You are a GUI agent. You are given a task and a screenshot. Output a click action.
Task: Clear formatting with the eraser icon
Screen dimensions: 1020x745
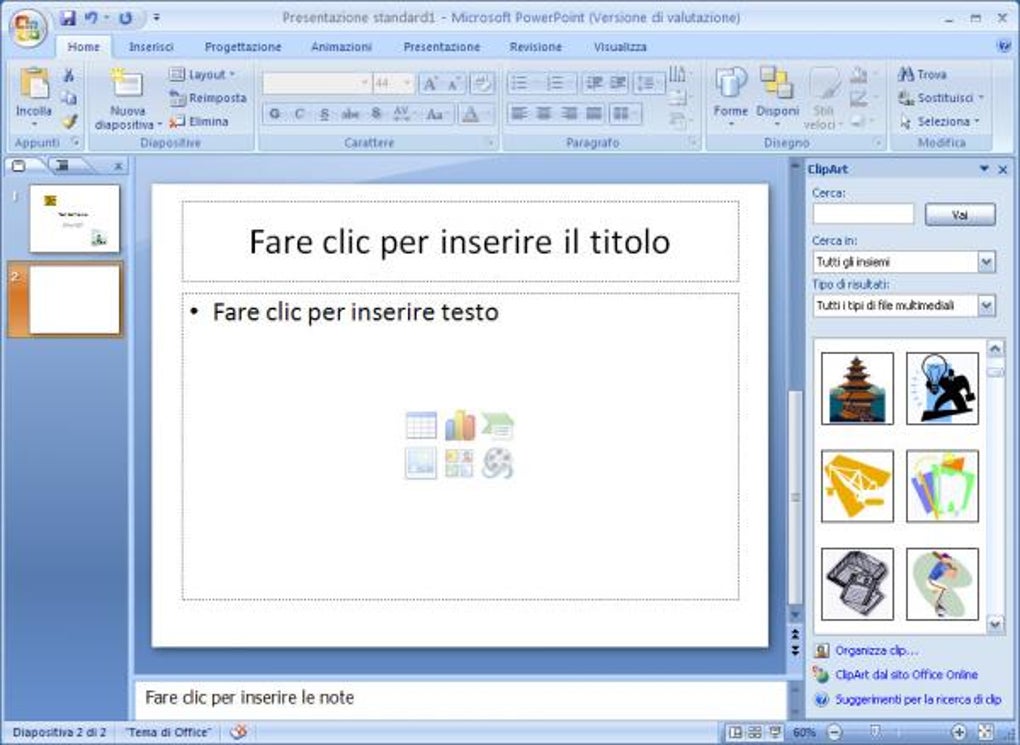click(x=482, y=83)
